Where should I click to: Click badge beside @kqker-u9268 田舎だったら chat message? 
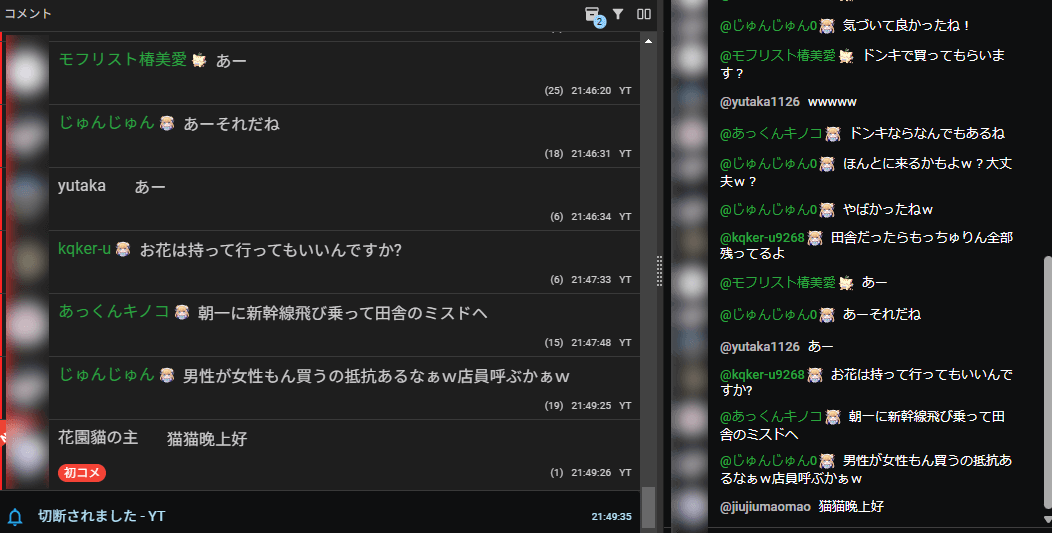click(x=814, y=238)
